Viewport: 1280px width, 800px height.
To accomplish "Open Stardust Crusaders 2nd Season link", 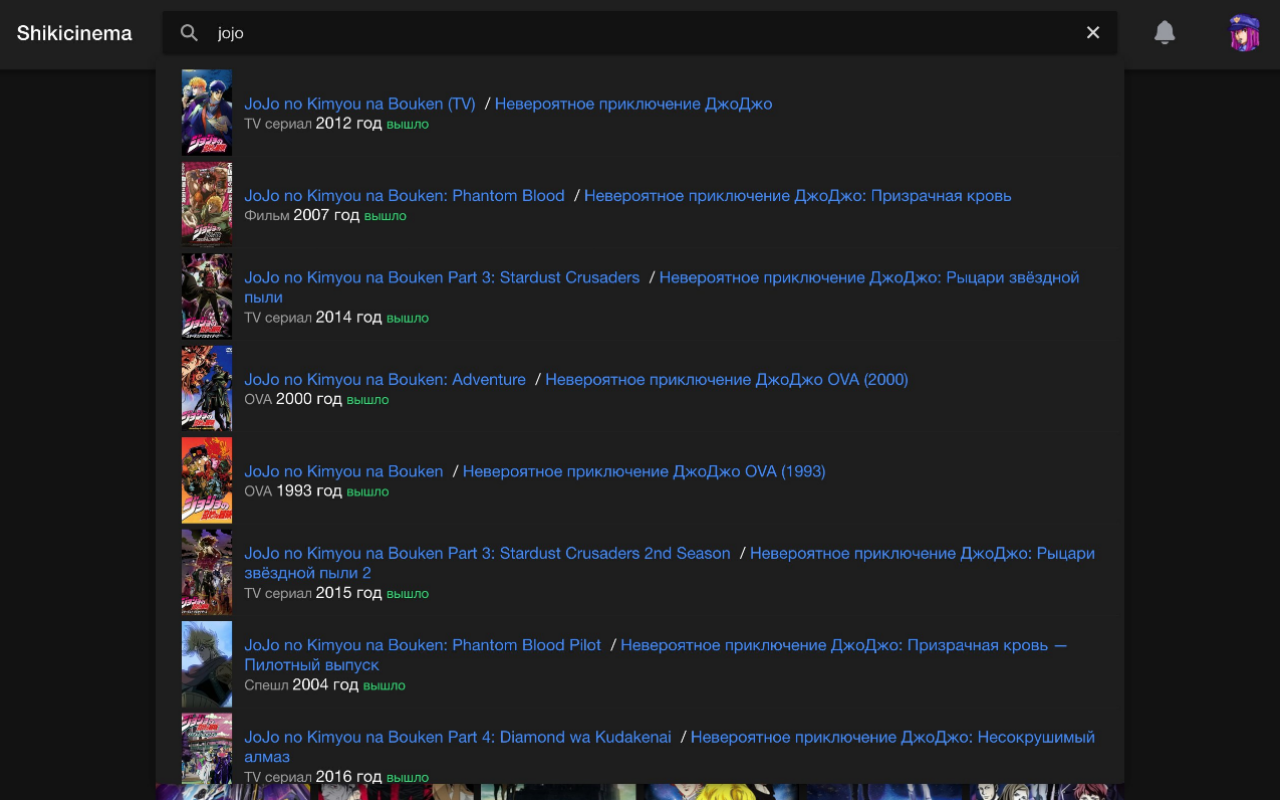I will 487,554.
